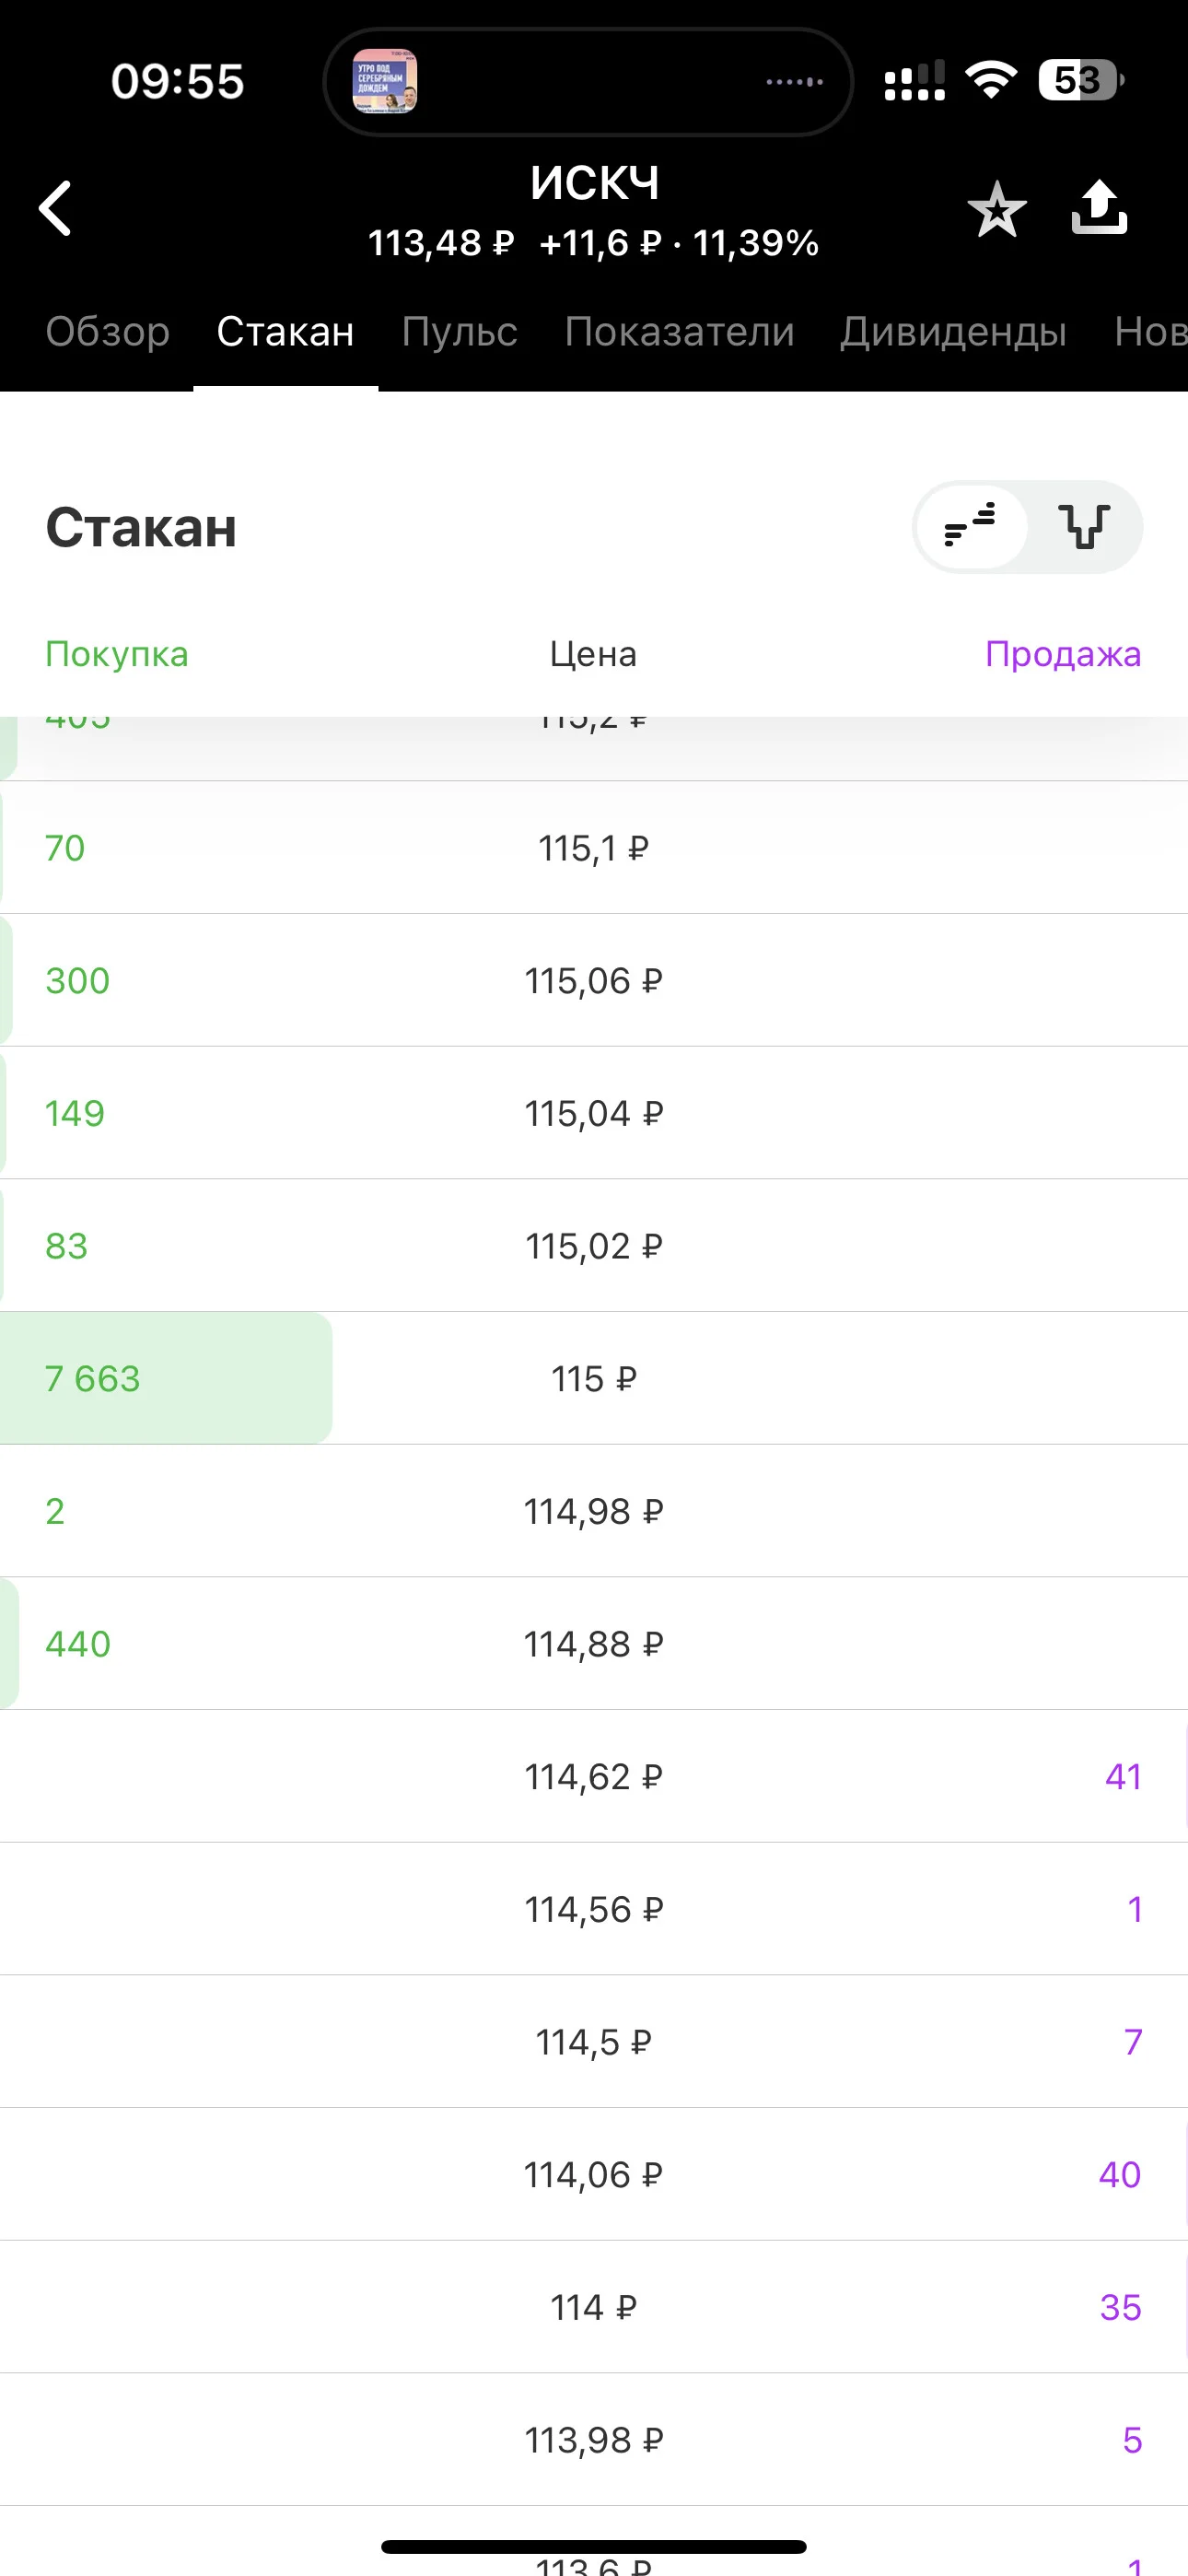Tap the Продажа column header
Screen dimensions: 1188x2576
(x=1063, y=654)
